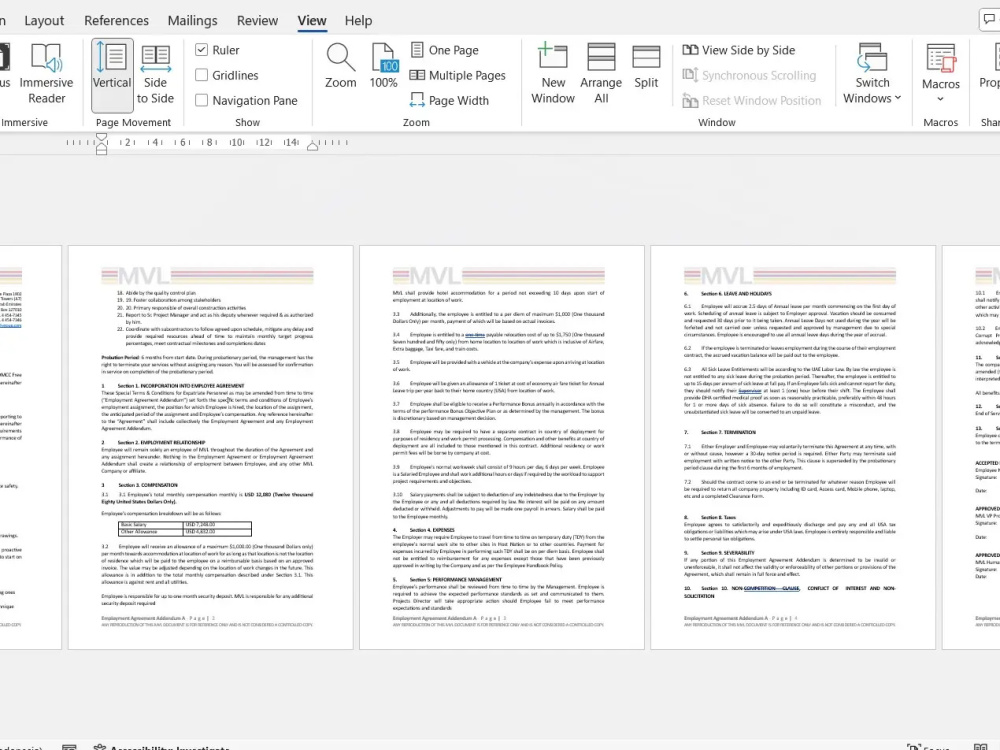
Task: Click the 'Section 4. EXPENSES' heading
Action: [x=432, y=530]
